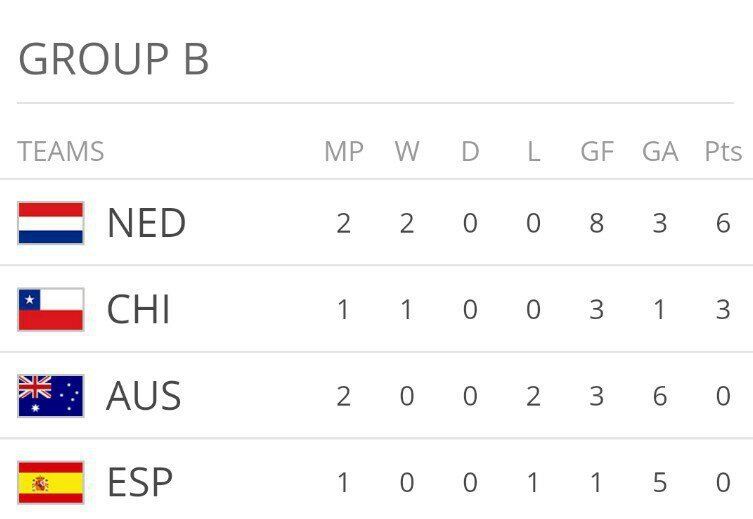Click the TEAMS column header
The width and height of the screenshot is (753, 519).
coord(61,152)
